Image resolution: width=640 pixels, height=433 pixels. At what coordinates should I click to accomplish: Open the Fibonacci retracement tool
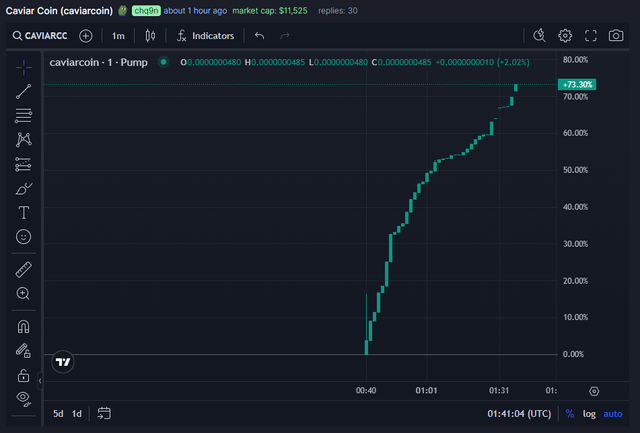click(24, 115)
